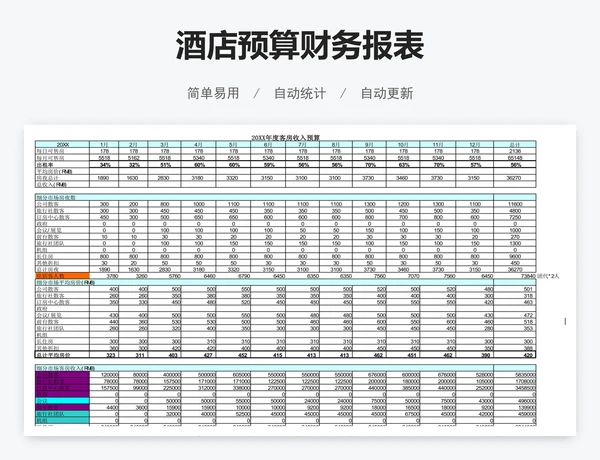Select the 总计 column header

[515, 145]
